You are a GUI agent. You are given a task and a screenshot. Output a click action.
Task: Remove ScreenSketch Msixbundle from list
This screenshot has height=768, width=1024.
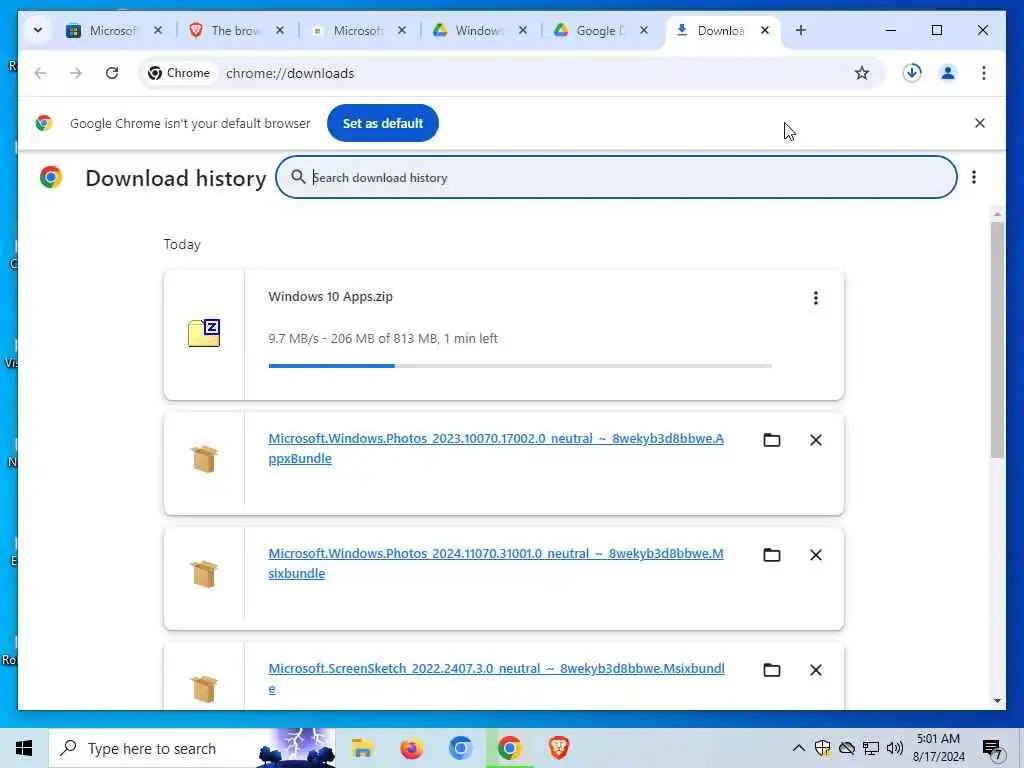pos(816,670)
